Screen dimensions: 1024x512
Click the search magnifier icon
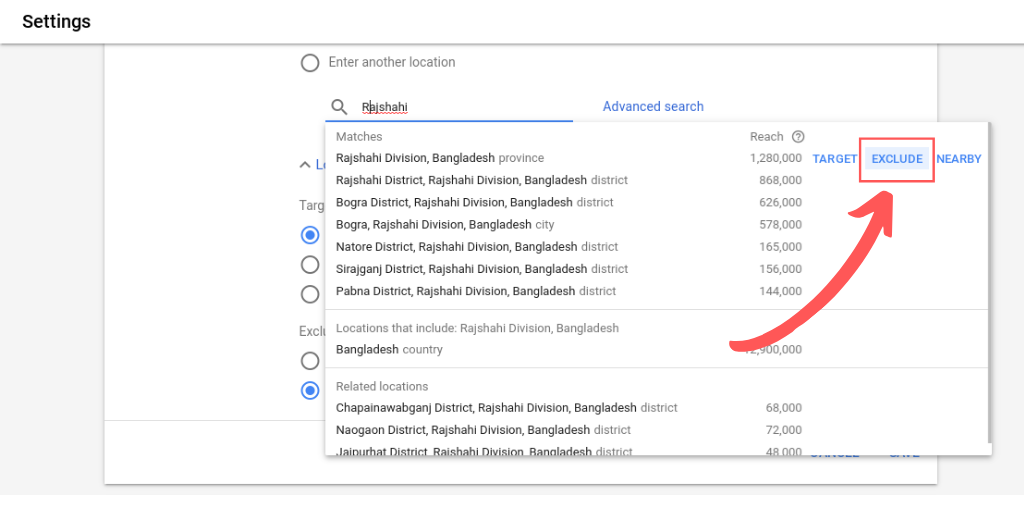[x=340, y=107]
